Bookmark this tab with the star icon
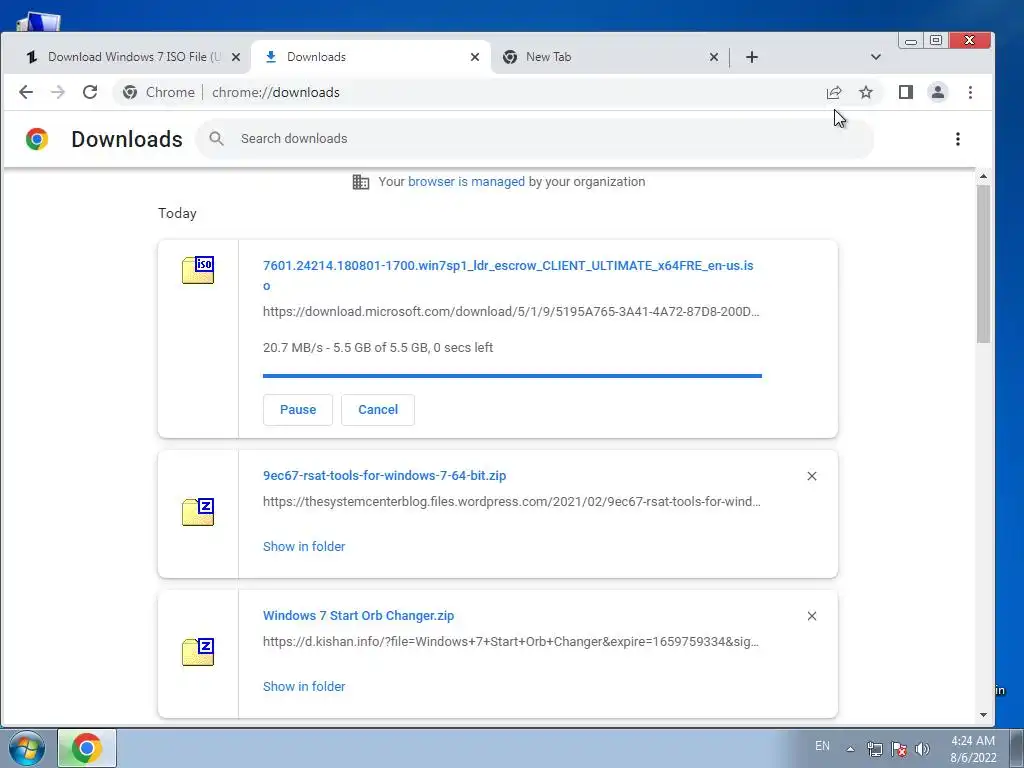1024x768 pixels. tap(866, 92)
